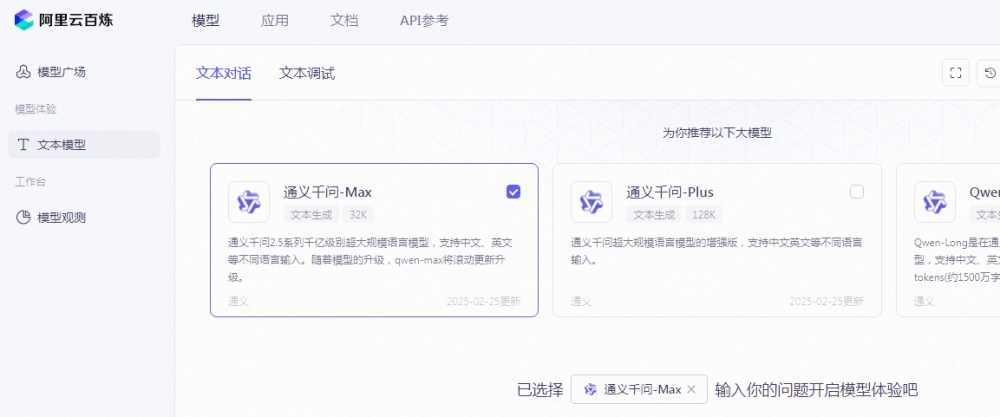Screen dimensions: 1000x417
Task: Click the 模型广场 sidebar icon
Action: 23,72
